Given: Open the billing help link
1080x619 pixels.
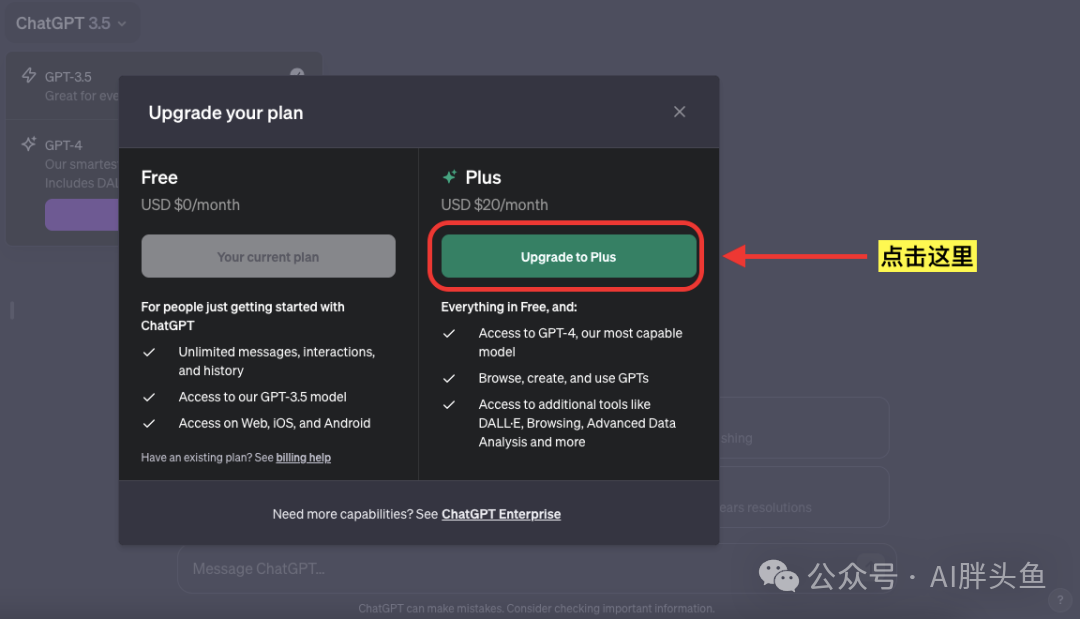Looking at the screenshot, I should 303,458.
